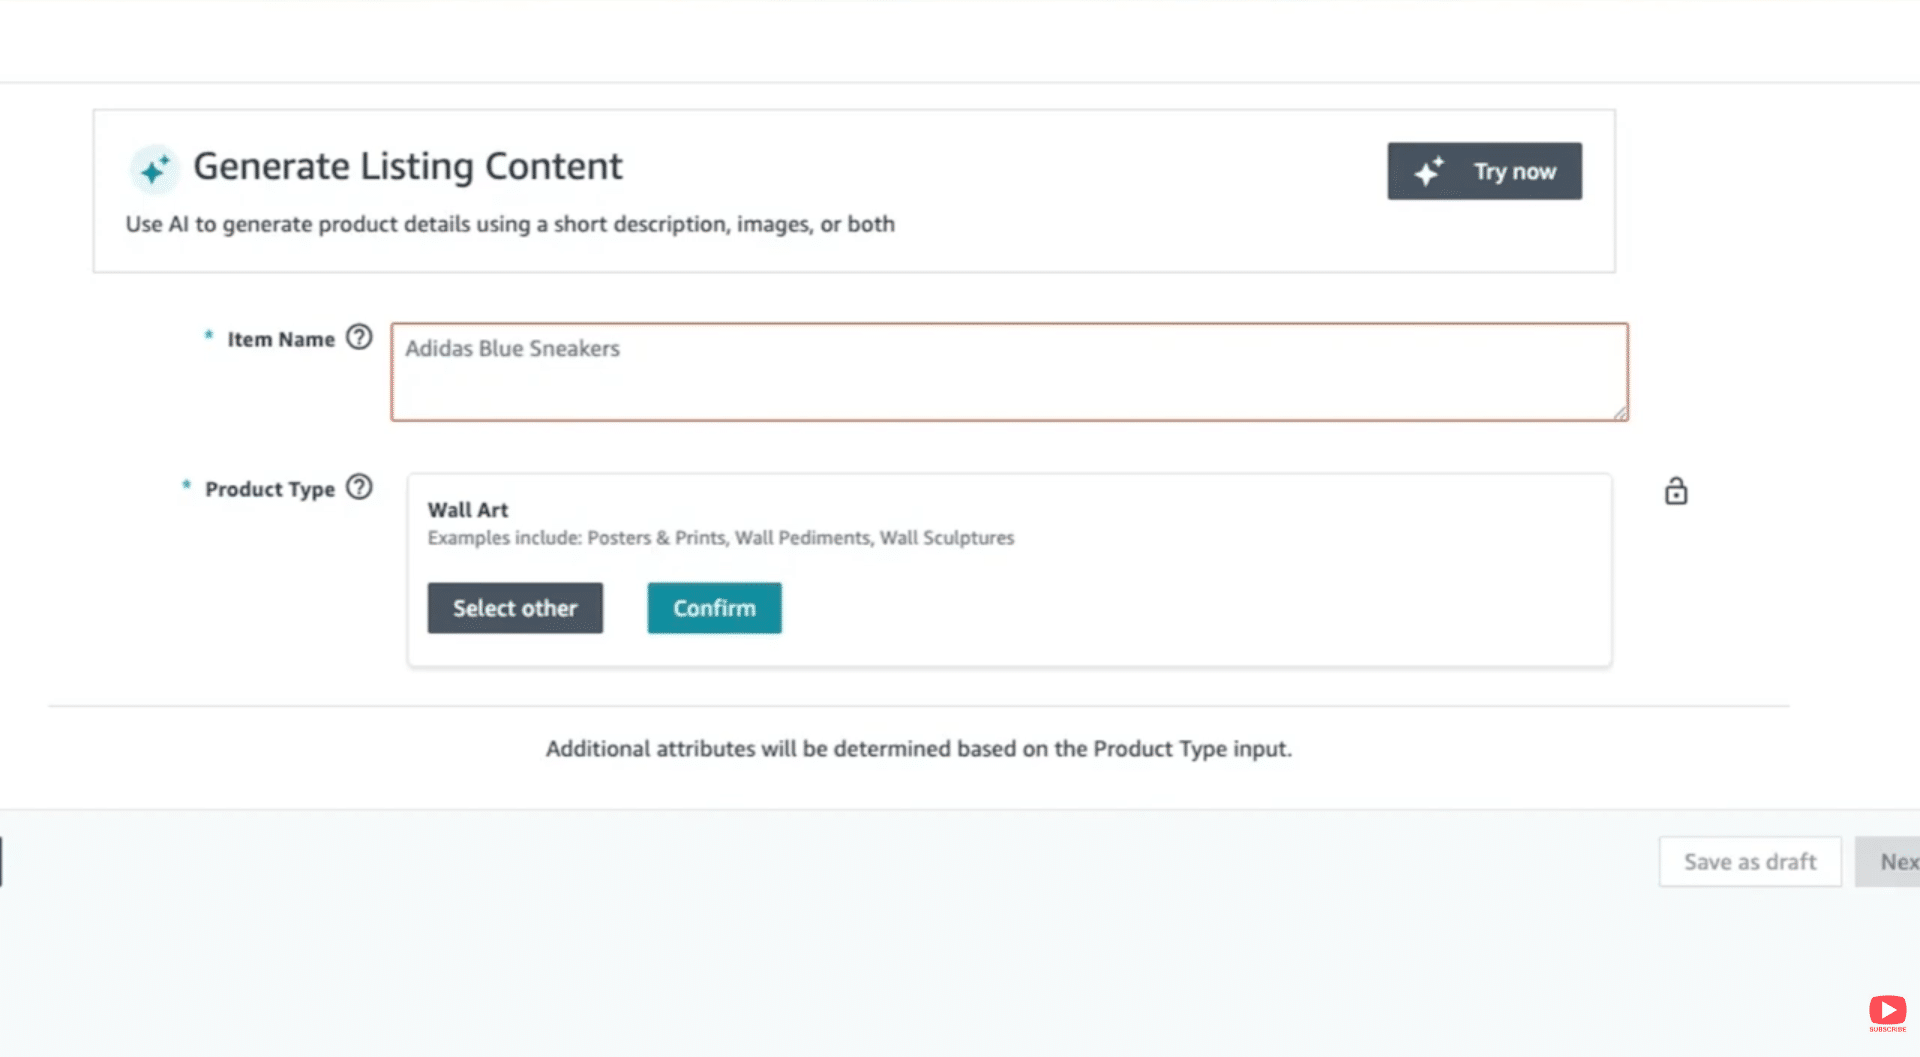1920x1057 pixels.
Task: Select the Adidas Blue Sneakers text in Item Name
Action: (x=512, y=349)
